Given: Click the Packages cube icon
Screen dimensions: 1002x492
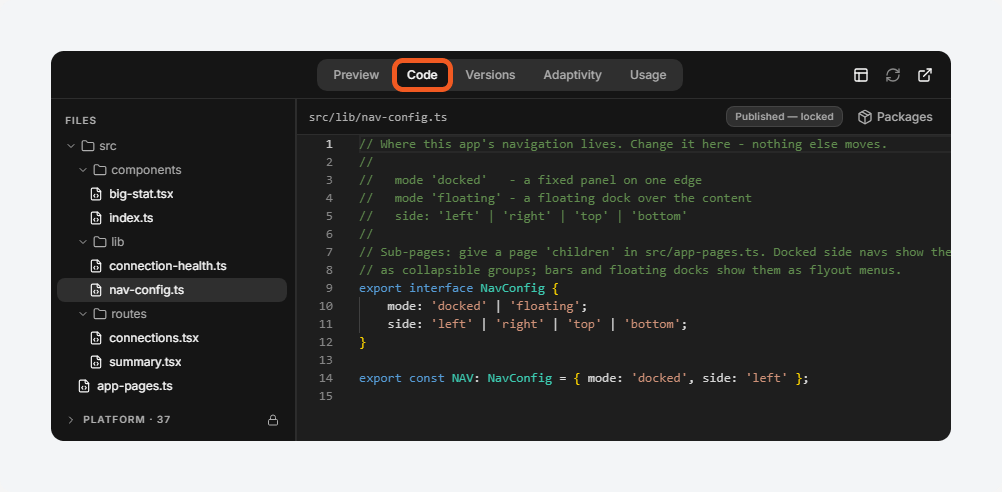Looking at the screenshot, I should 865,117.
